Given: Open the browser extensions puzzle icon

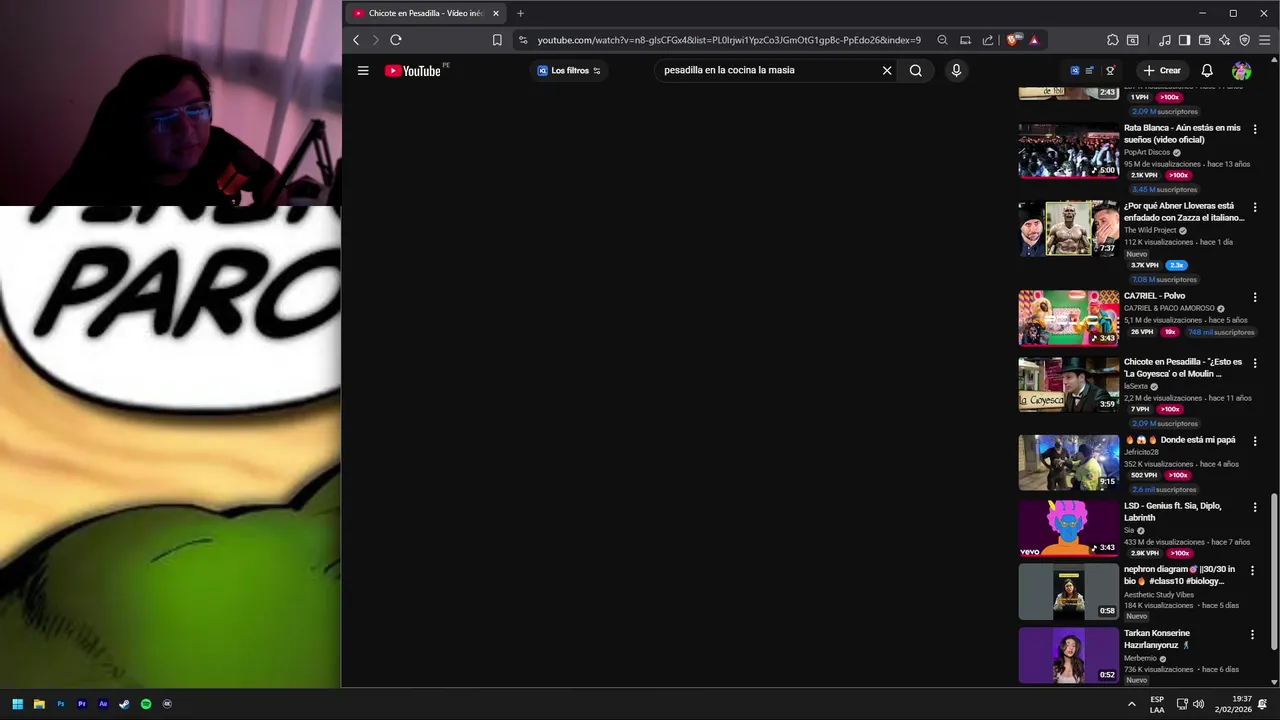Looking at the screenshot, I should 1113,40.
